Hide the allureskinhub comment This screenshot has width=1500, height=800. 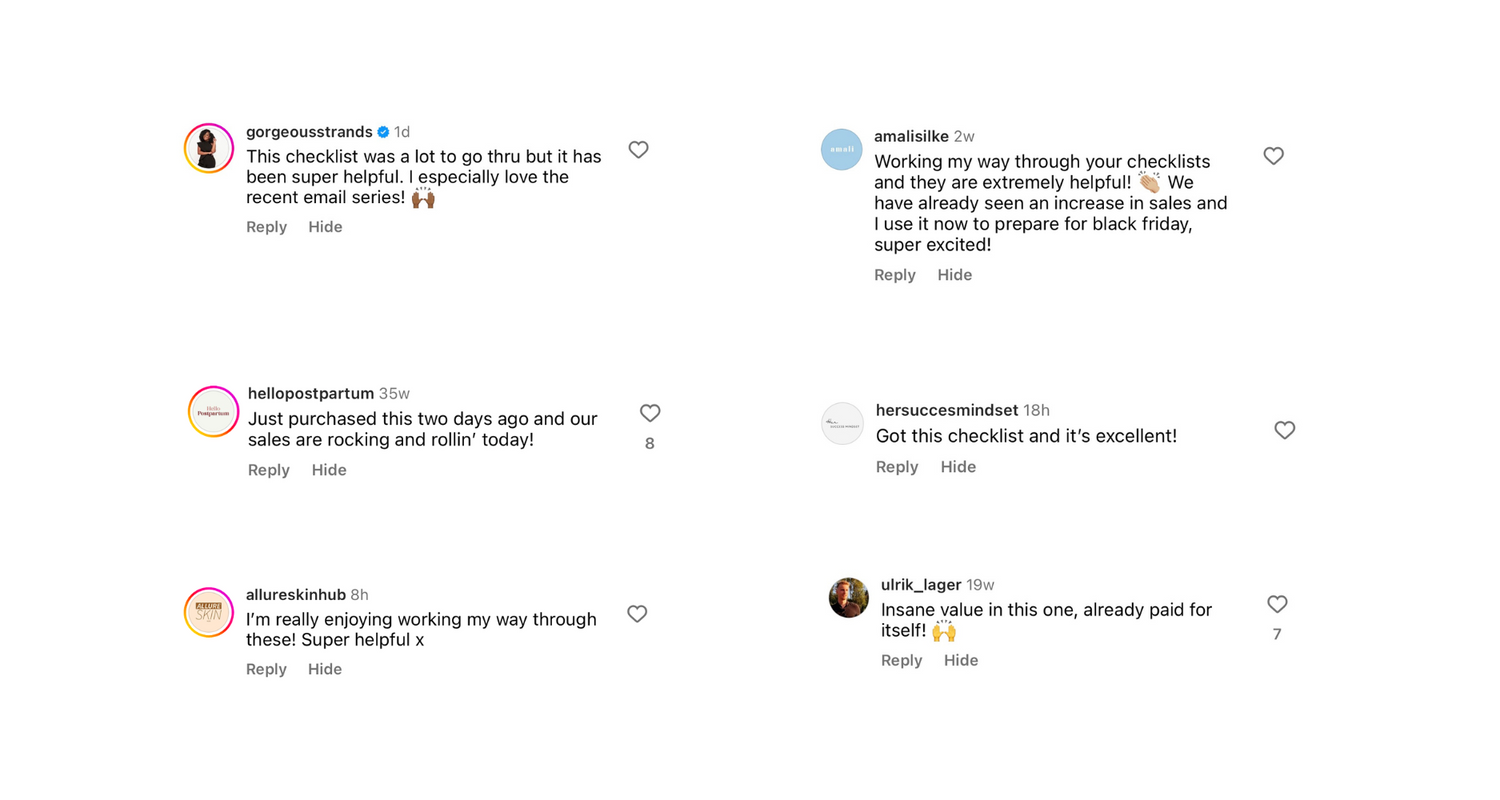click(x=325, y=669)
